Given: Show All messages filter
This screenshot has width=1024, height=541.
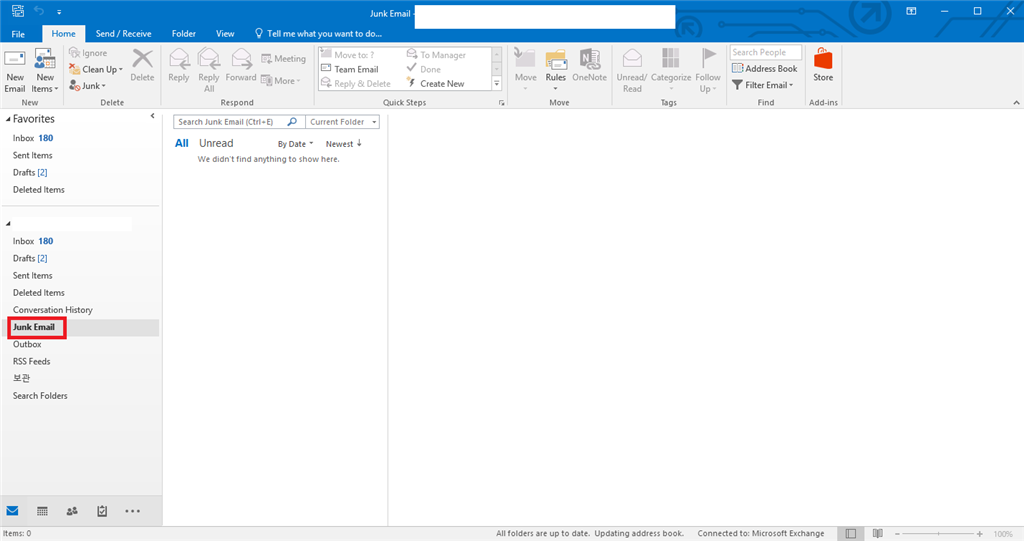Looking at the screenshot, I should (182, 144).
